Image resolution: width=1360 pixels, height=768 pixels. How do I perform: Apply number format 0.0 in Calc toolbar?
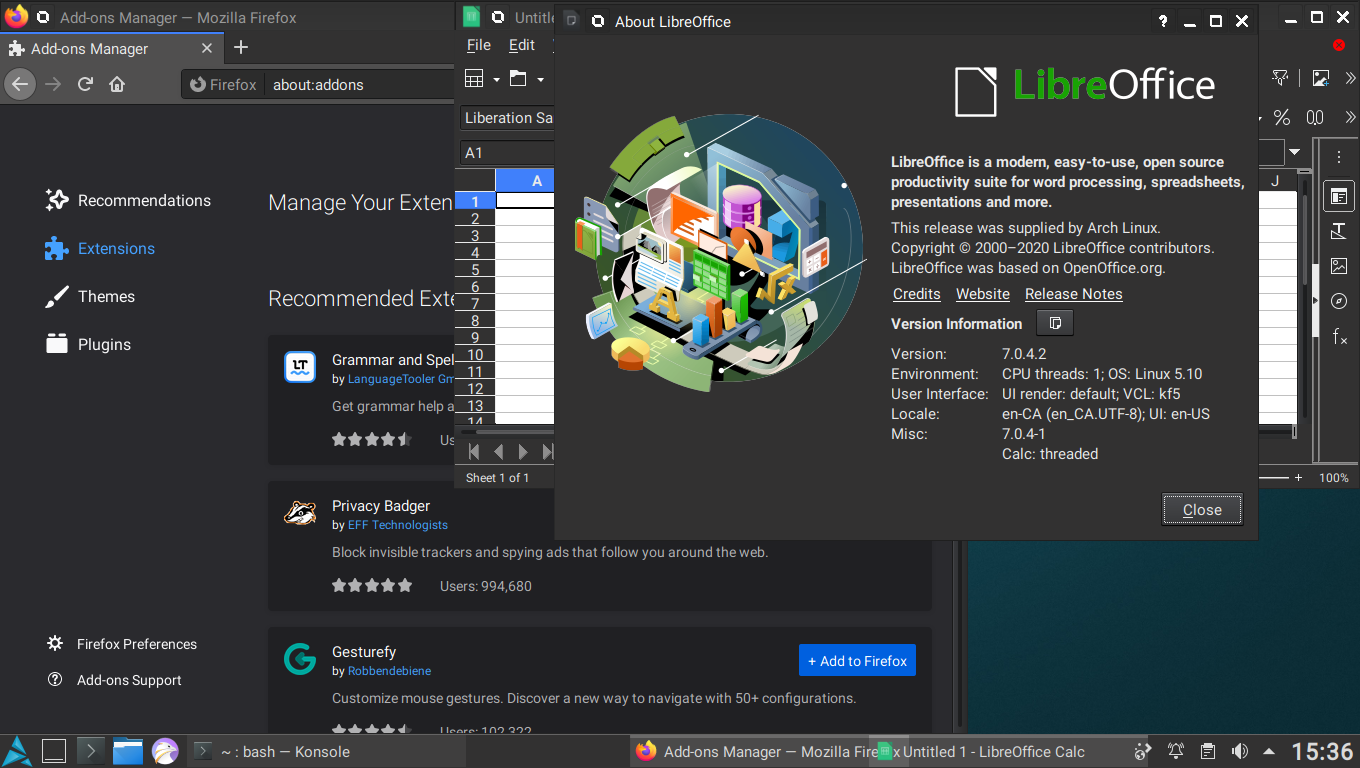1315,117
